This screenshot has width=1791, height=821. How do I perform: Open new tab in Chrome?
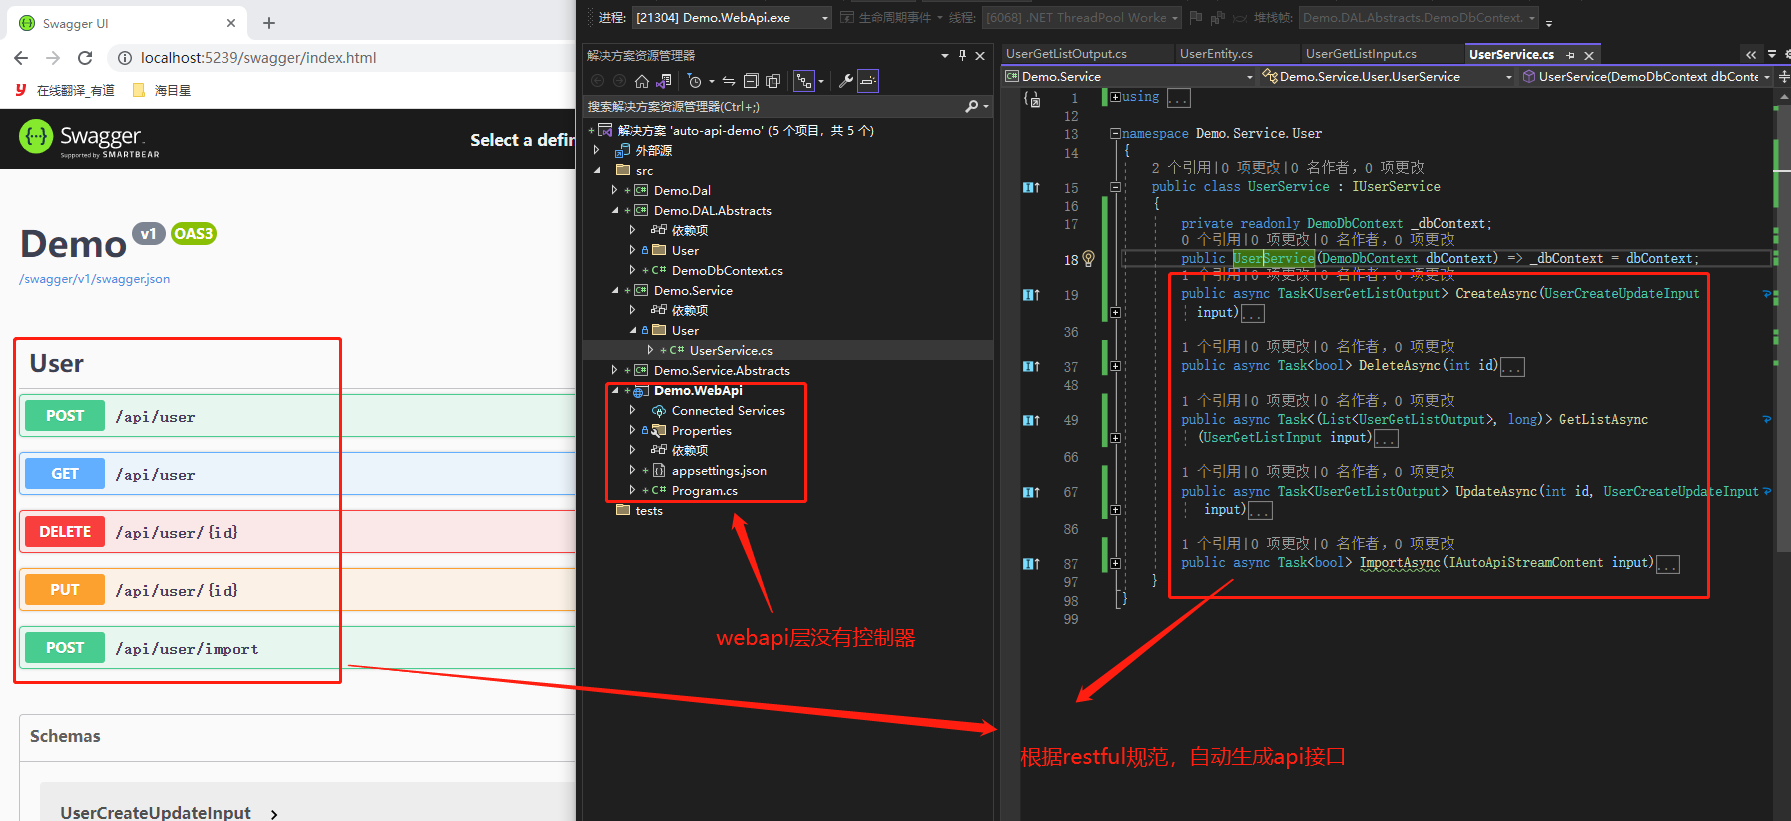click(269, 22)
